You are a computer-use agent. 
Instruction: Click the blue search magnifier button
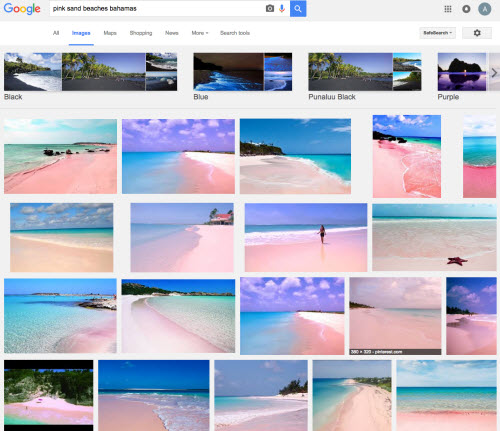298,9
